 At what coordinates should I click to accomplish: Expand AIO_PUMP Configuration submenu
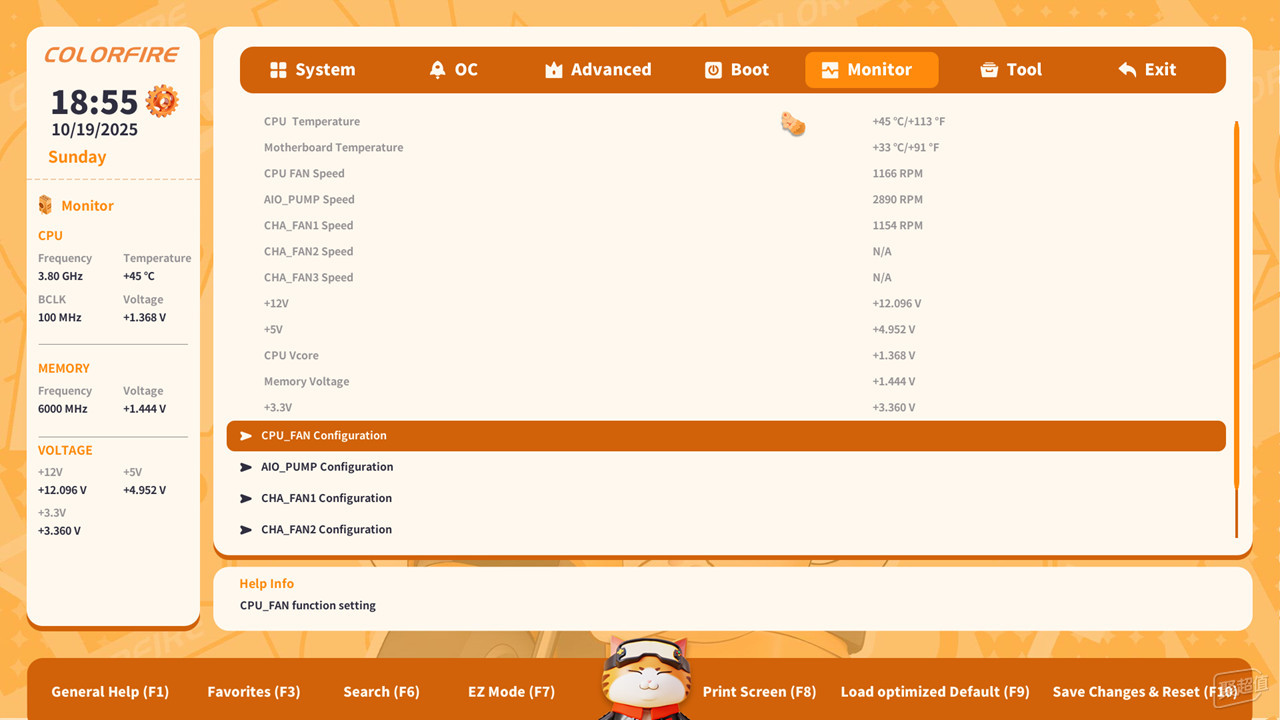326,467
